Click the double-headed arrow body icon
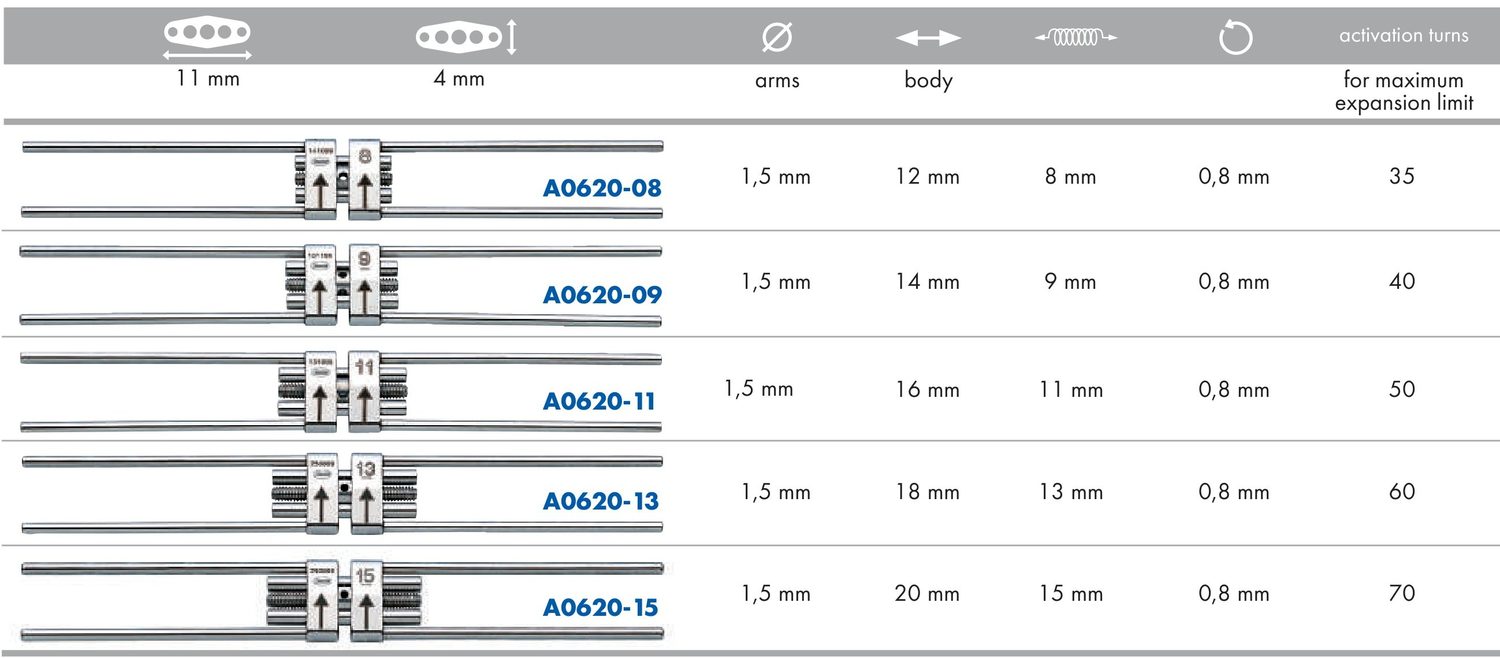 click(x=928, y=38)
